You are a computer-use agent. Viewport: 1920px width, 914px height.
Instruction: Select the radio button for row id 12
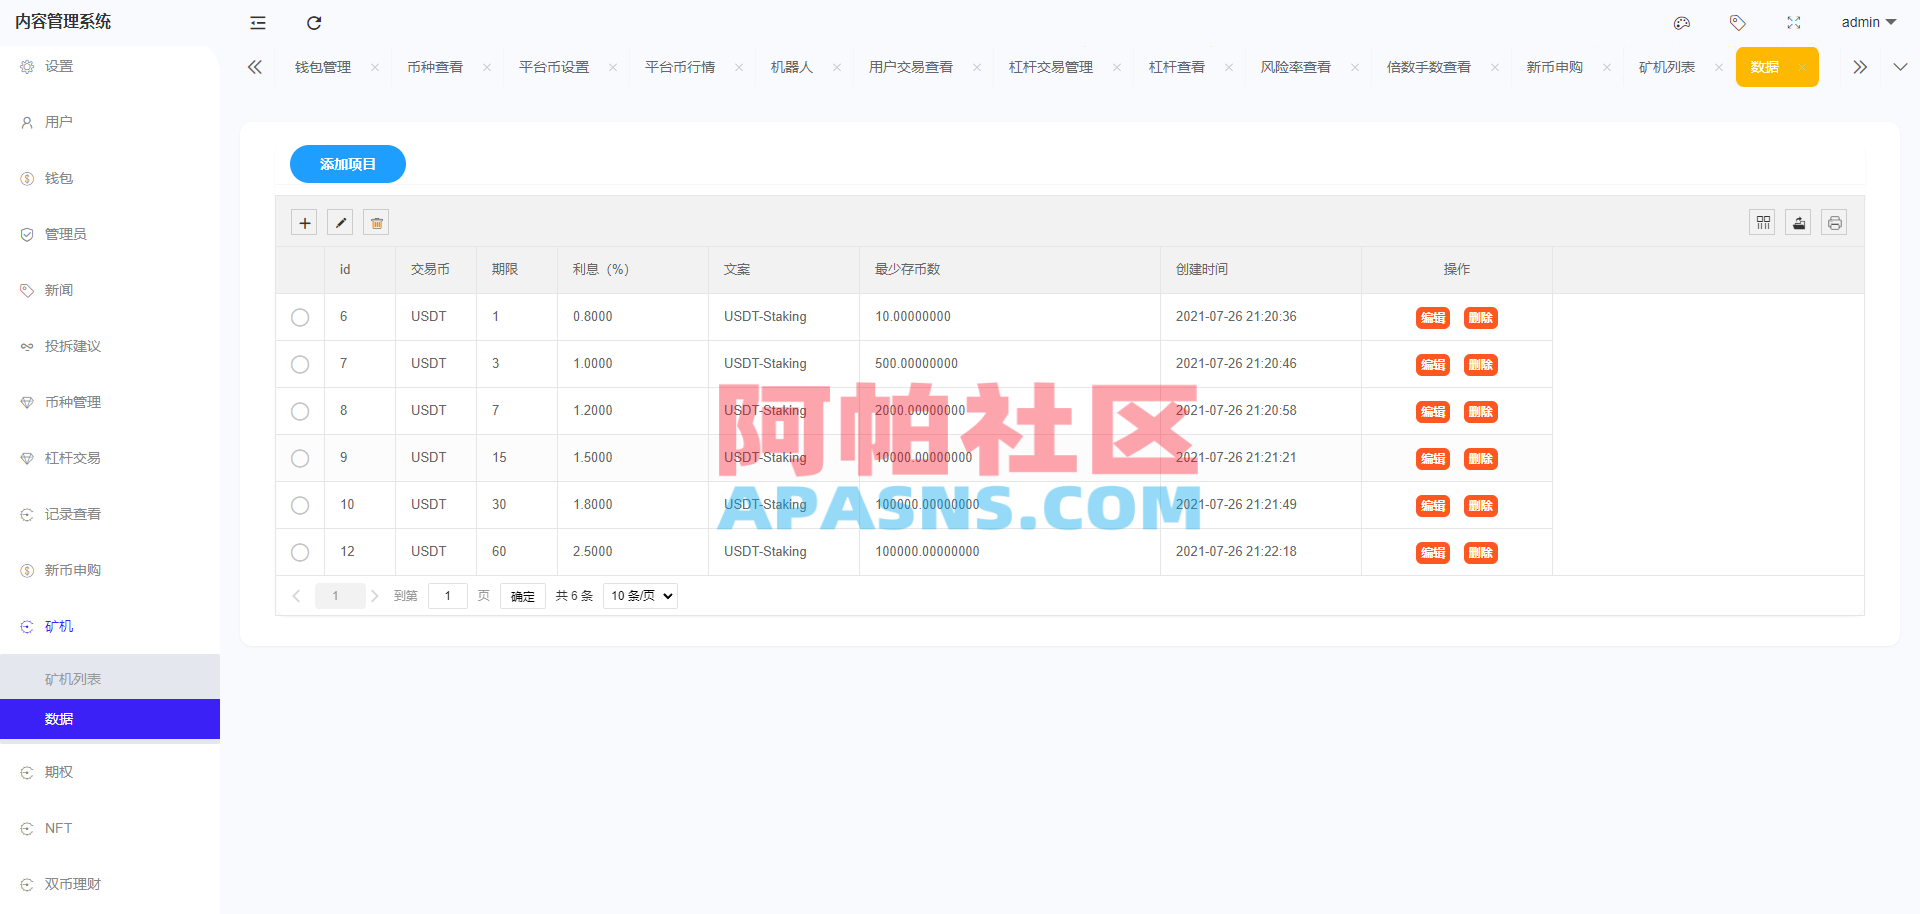tap(300, 552)
